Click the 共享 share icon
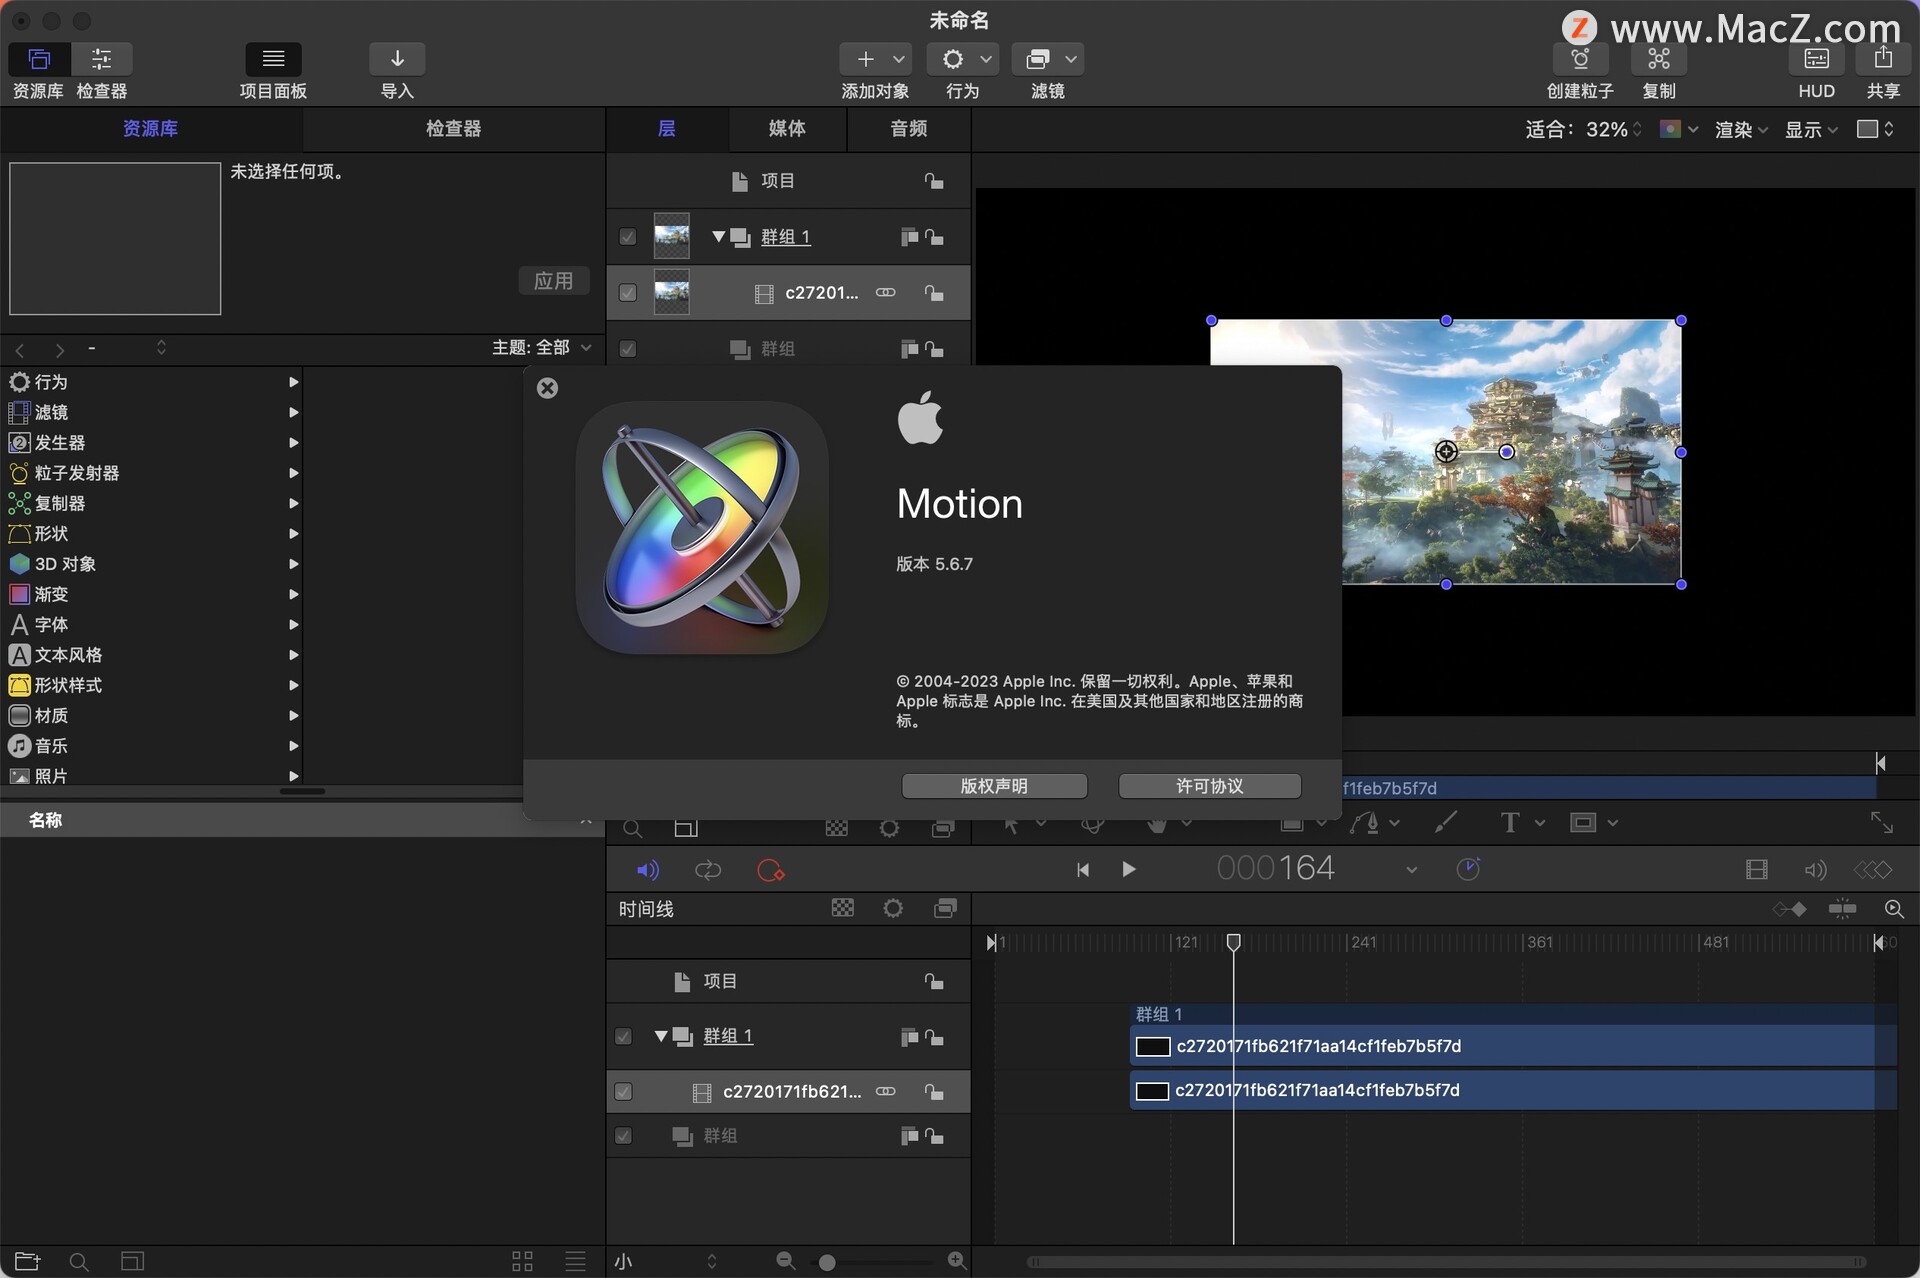 [1883, 59]
